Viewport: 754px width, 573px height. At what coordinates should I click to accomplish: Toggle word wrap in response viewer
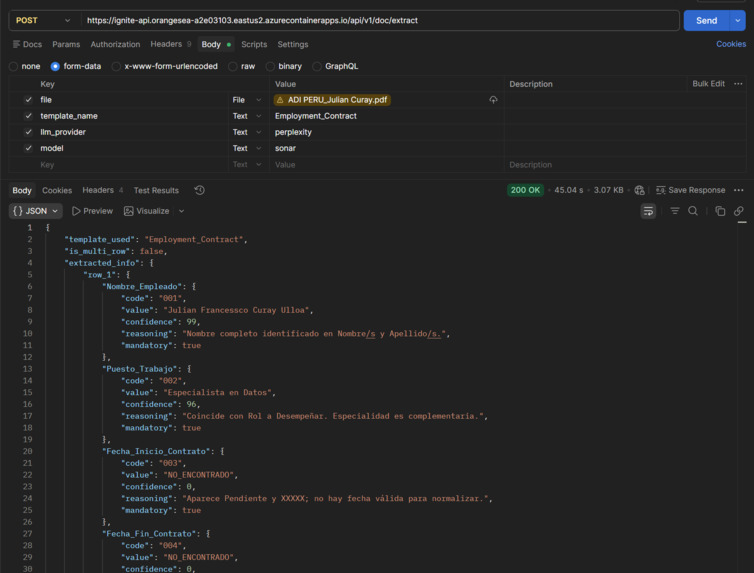tap(648, 211)
